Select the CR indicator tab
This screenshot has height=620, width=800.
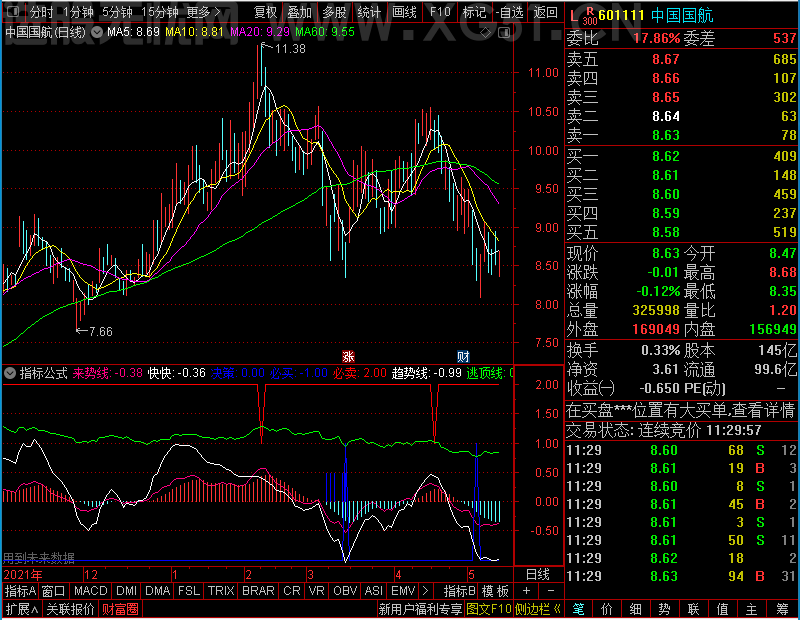point(292,591)
